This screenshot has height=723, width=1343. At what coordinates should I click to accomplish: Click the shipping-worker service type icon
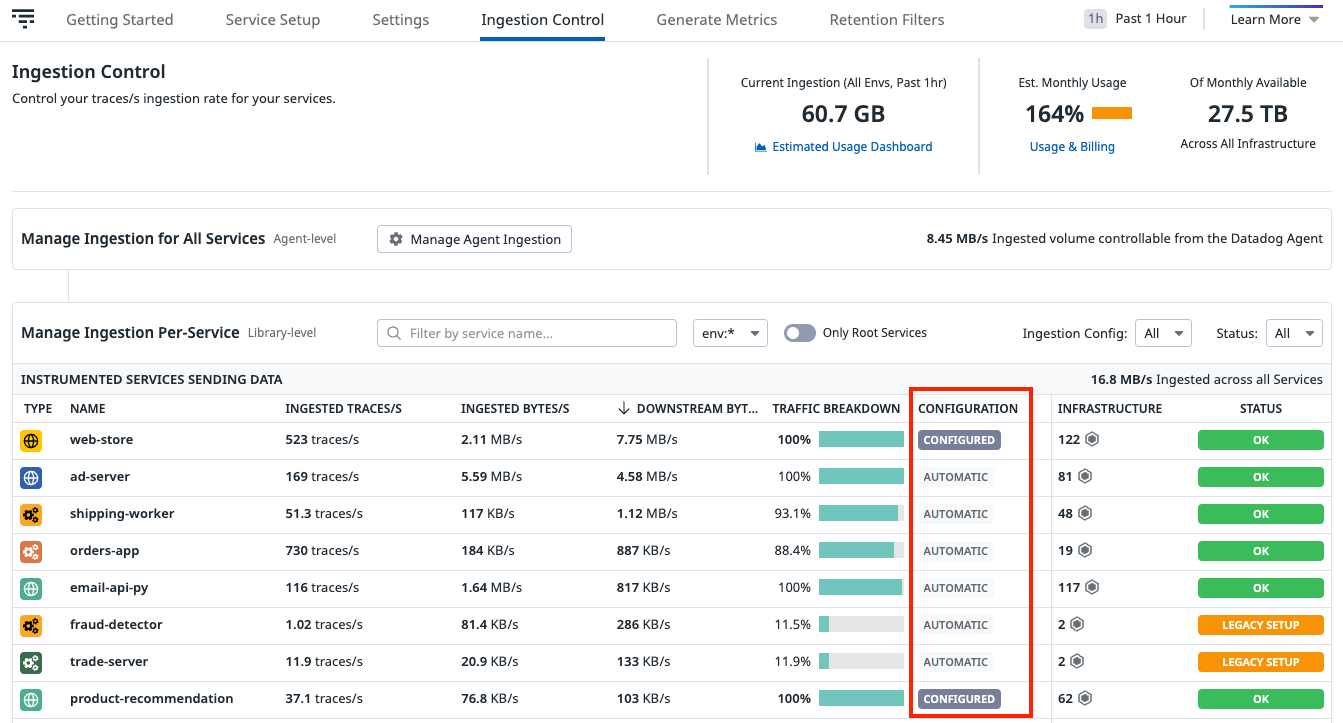[31, 514]
